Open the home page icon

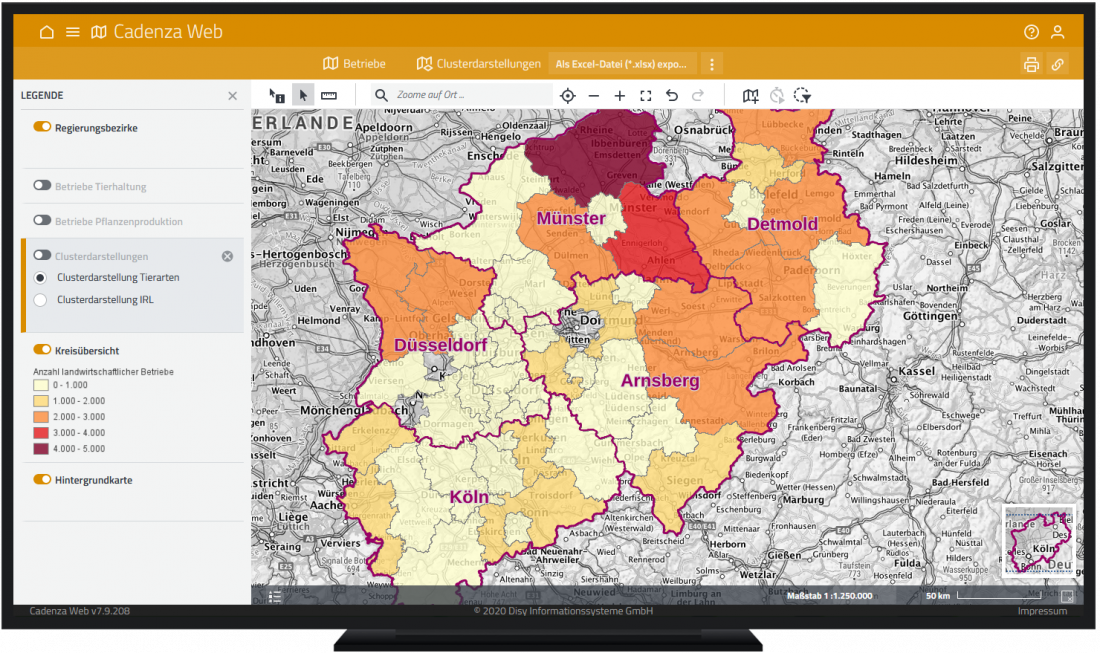(x=46, y=32)
